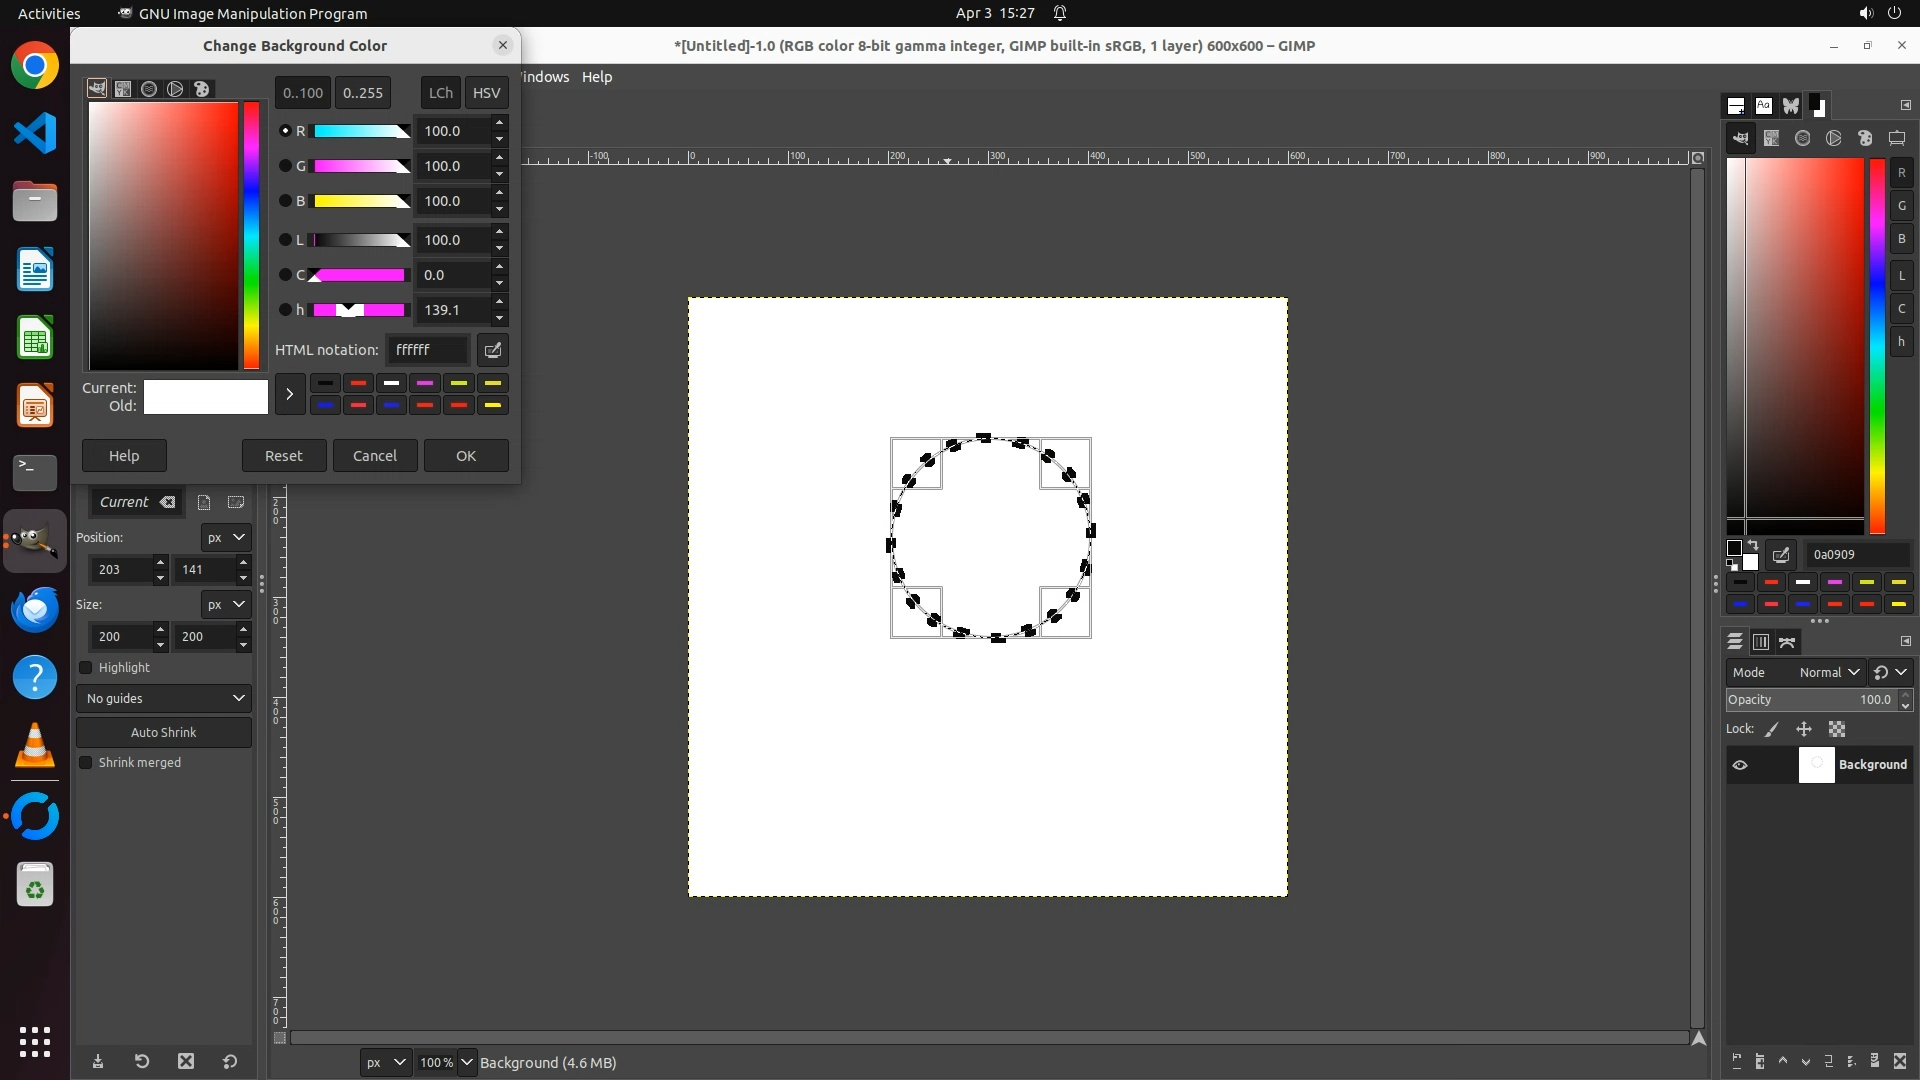Switch to the Channels dock tab
The height and width of the screenshot is (1080, 1920).
point(1761,642)
